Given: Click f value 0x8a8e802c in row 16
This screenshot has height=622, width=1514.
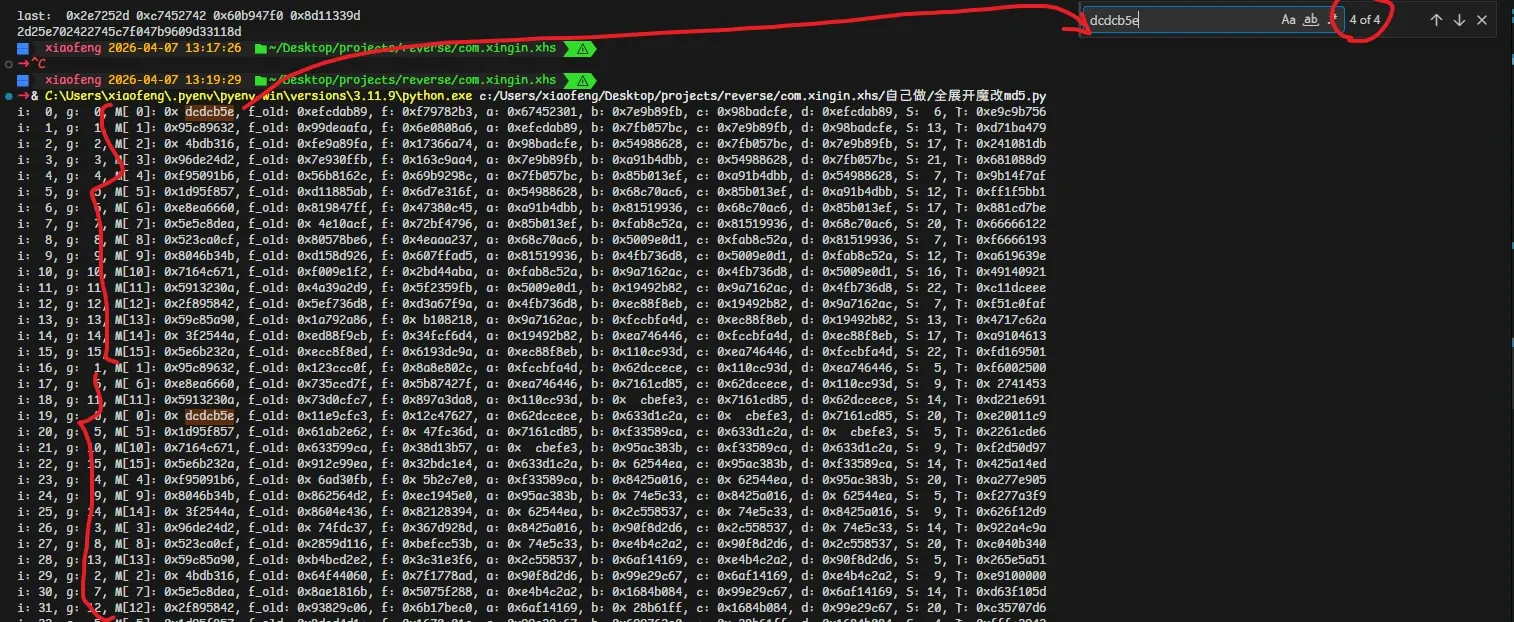Looking at the screenshot, I should 437,368.
